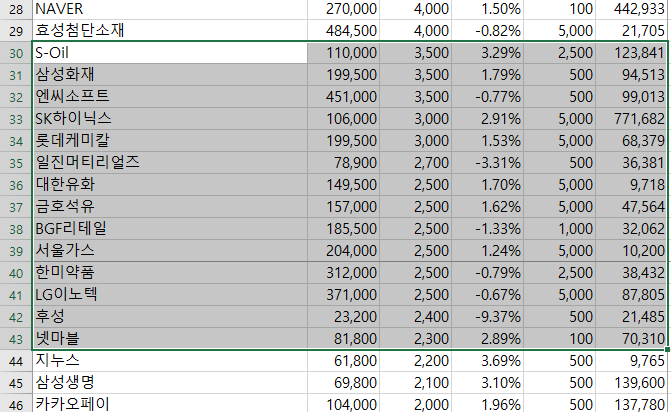The image size is (671, 412).
Task: Click the change cell 2,700
Action: [x=416, y=163]
